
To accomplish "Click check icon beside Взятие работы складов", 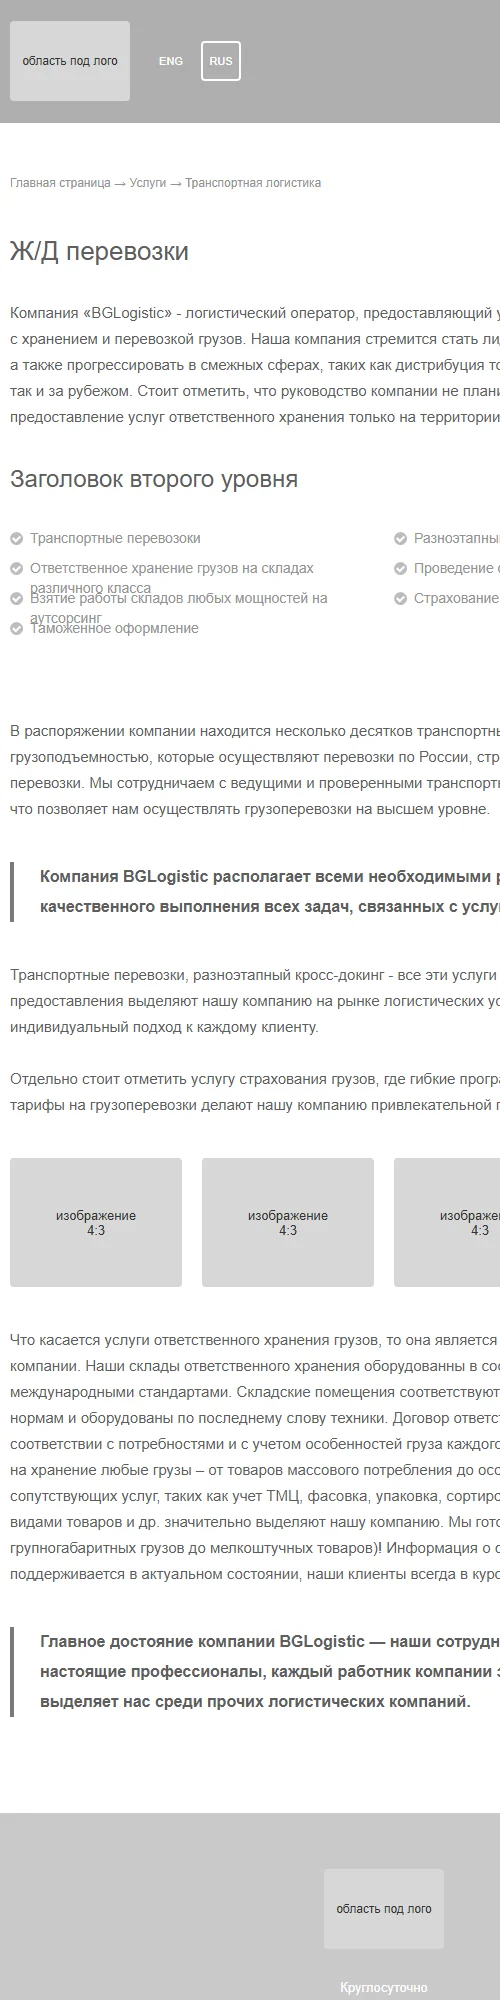I will (16, 598).
